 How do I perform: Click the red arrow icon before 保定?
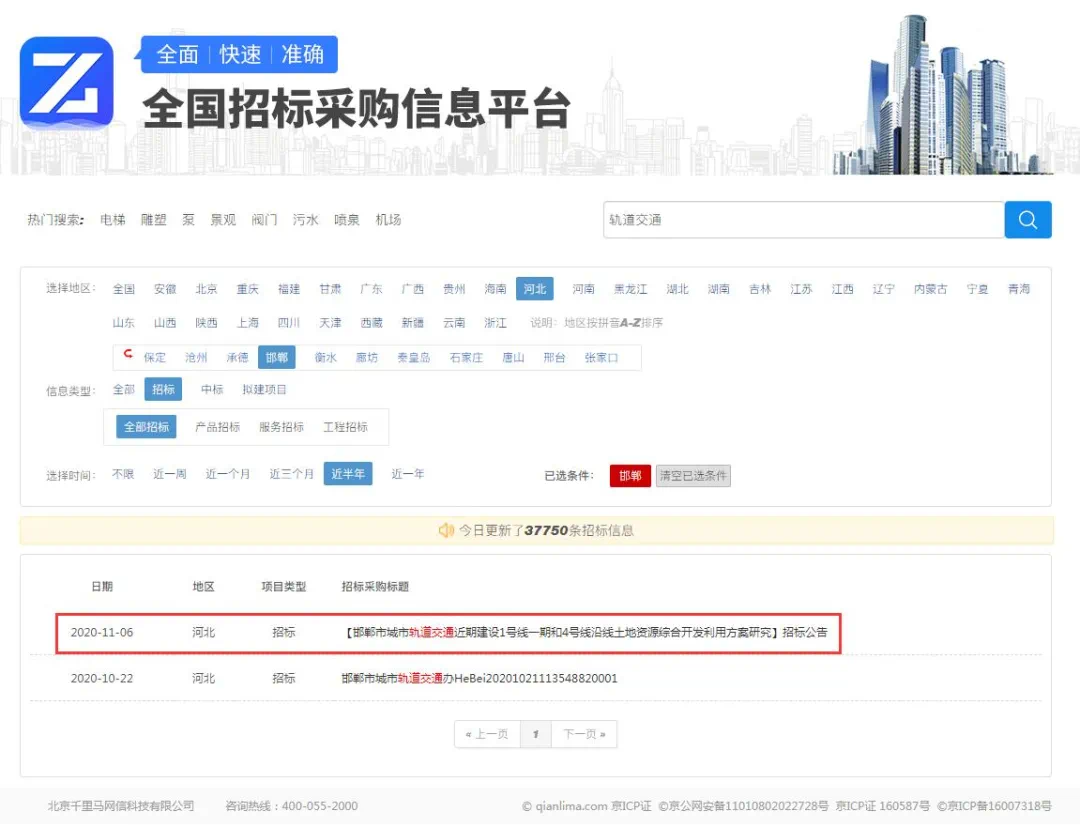tap(128, 355)
